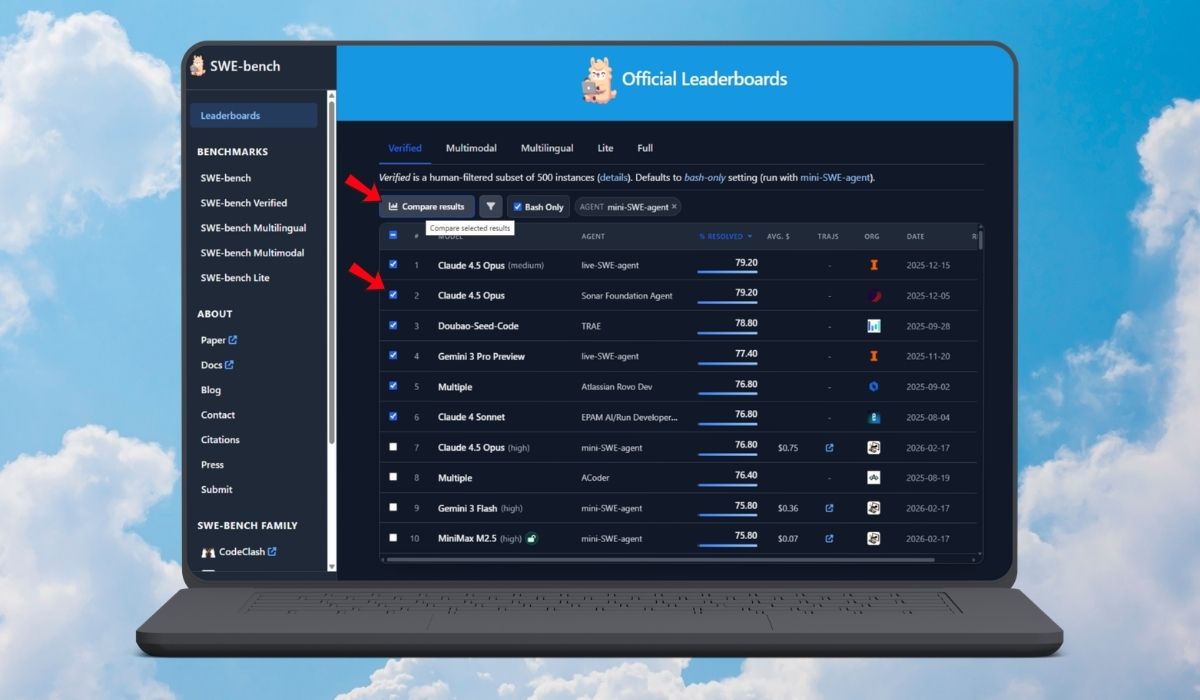This screenshot has width=1200, height=700.
Task: Check row 7 Claude 4.5 Opus (high)
Action: click(x=393, y=446)
